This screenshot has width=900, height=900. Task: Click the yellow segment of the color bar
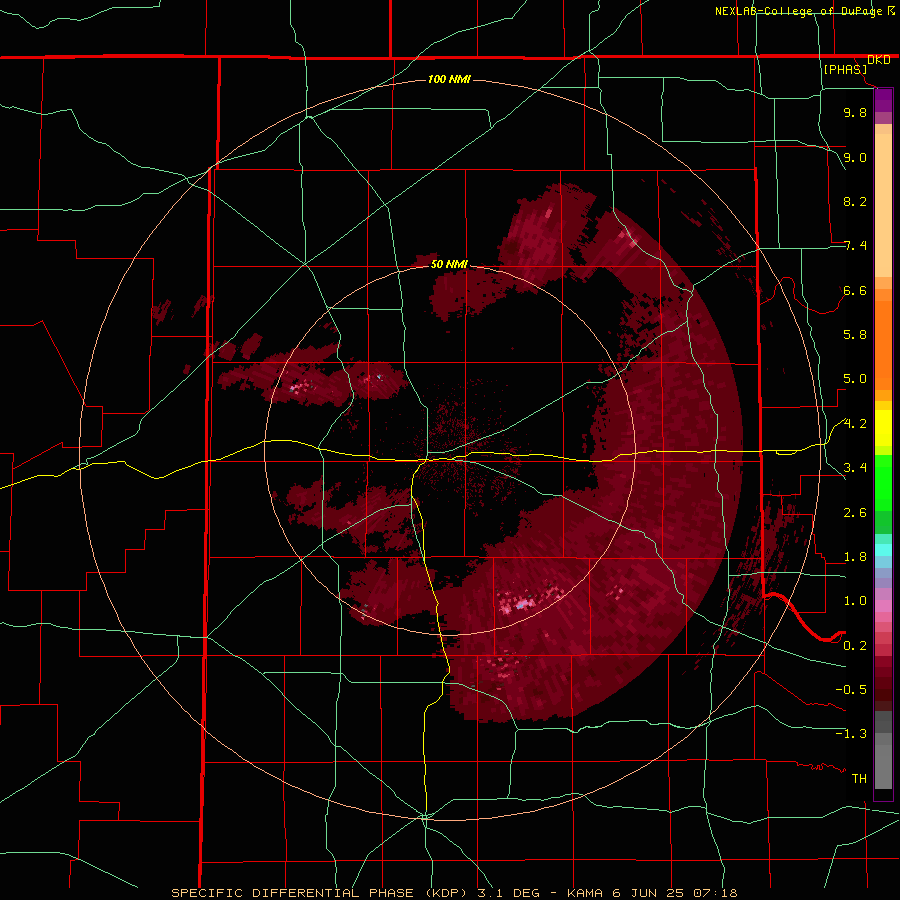click(x=883, y=428)
